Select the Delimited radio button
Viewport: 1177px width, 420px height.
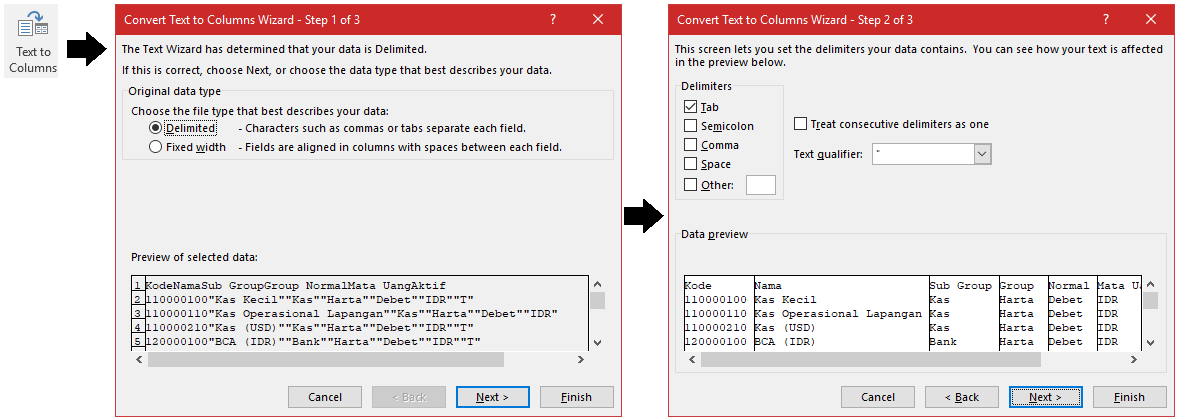(x=155, y=128)
